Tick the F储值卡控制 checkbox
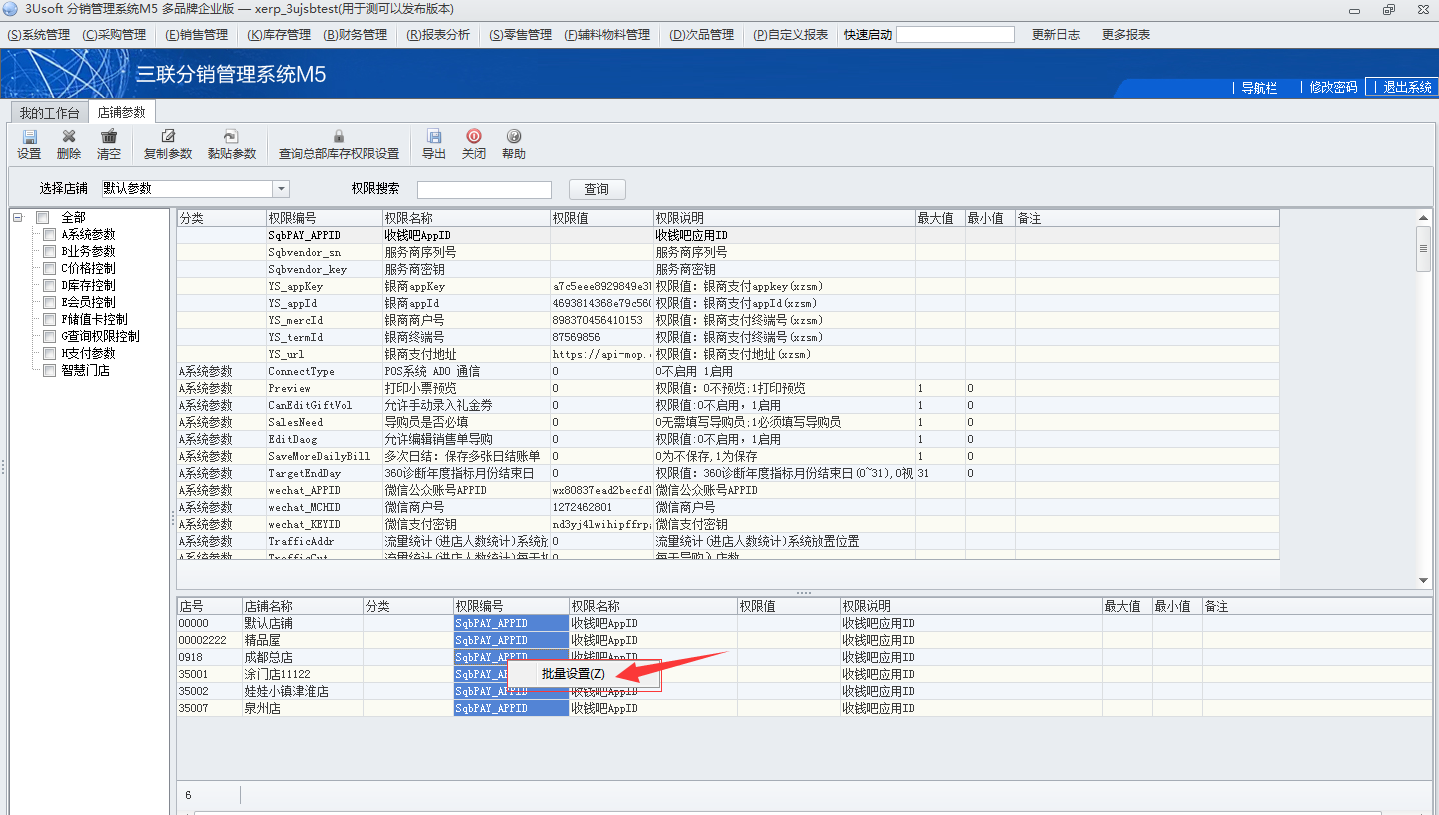The width and height of the screenshot is (1439, 815). (49, 319)
